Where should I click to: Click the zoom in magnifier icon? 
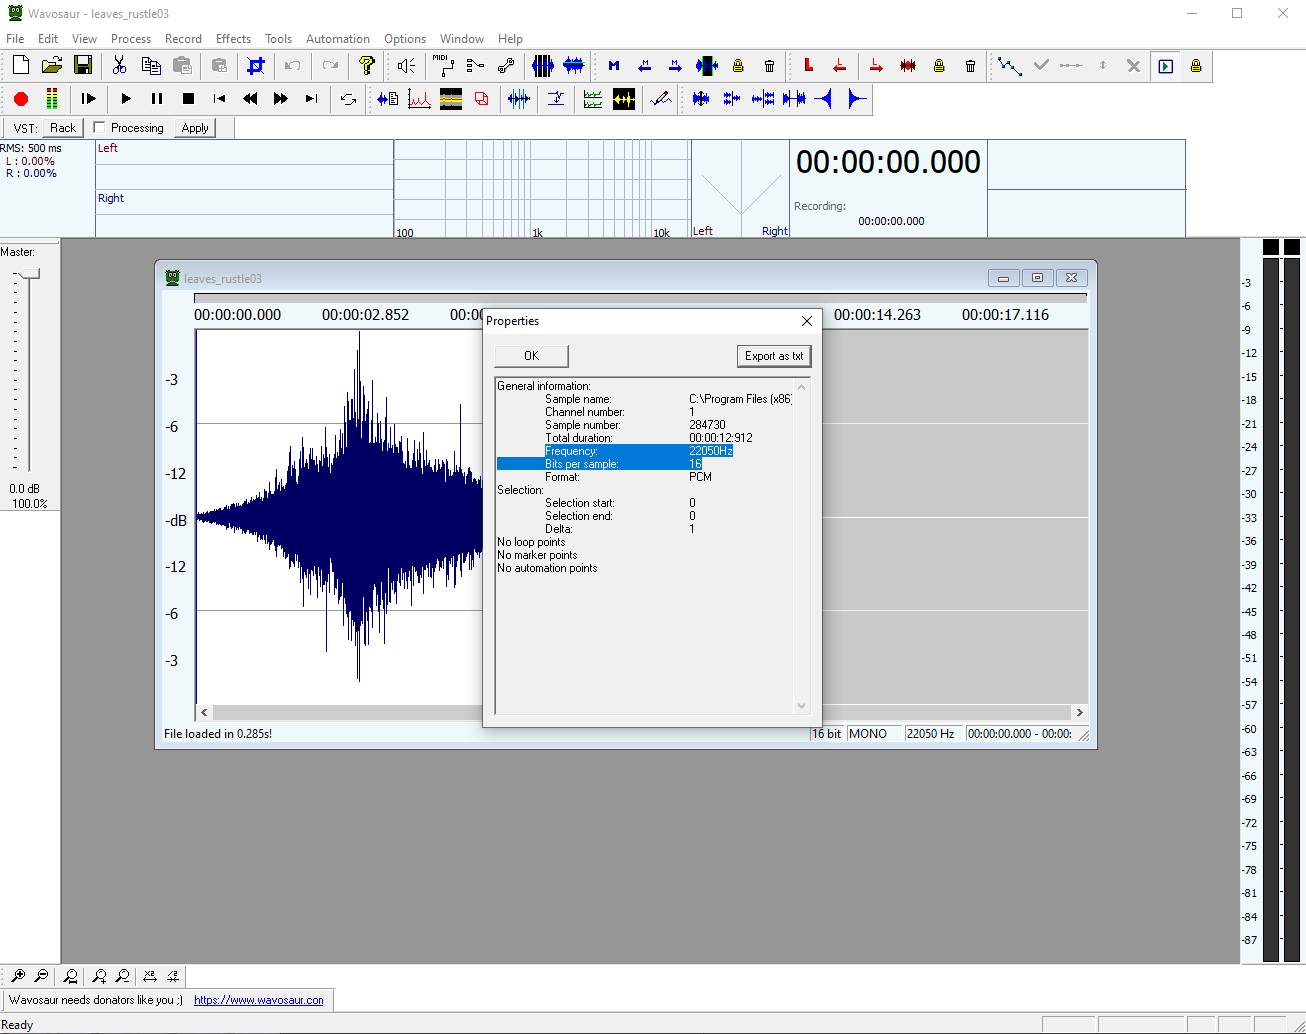pos(18,976)
